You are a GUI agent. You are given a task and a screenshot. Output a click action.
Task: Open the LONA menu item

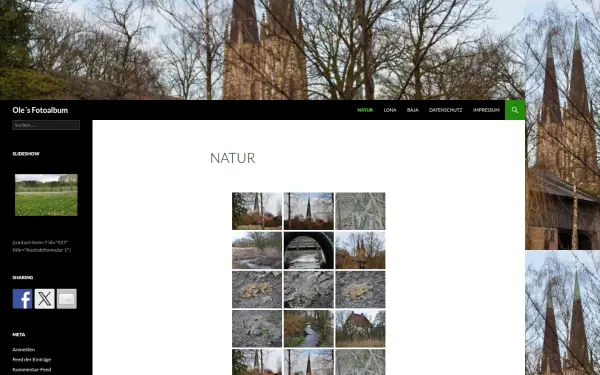pos(390,110)
